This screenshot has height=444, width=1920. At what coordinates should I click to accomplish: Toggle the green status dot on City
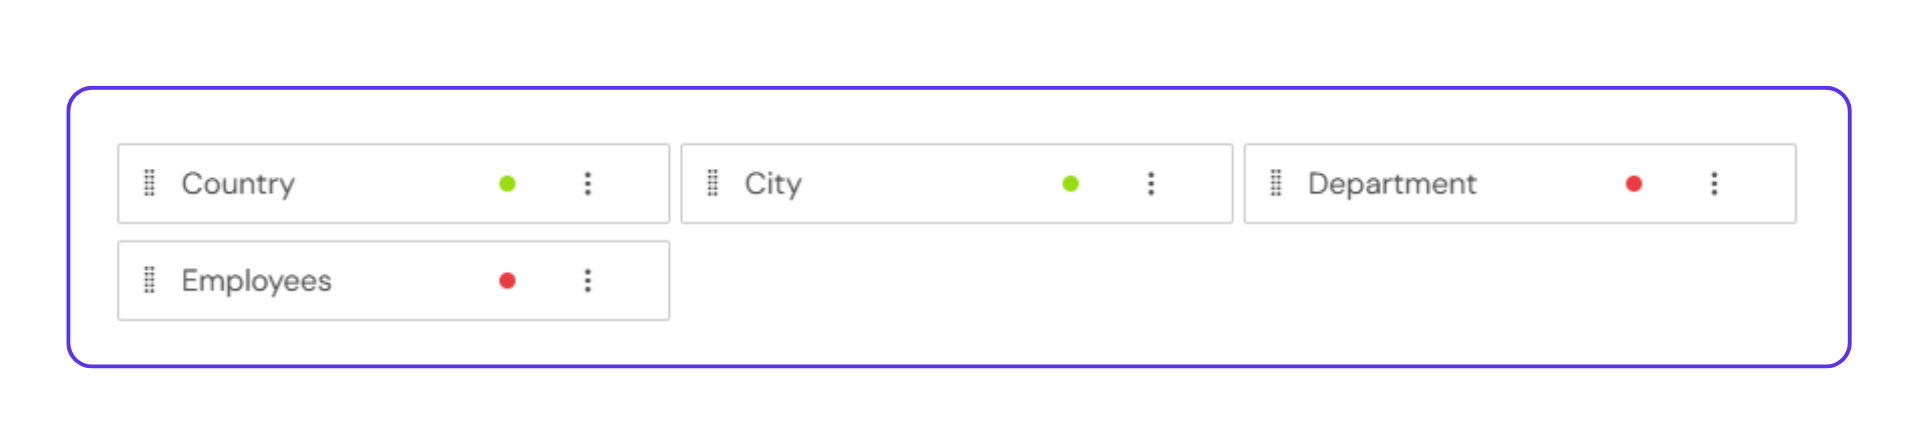pyautogui.click(x=1070, y=183)
